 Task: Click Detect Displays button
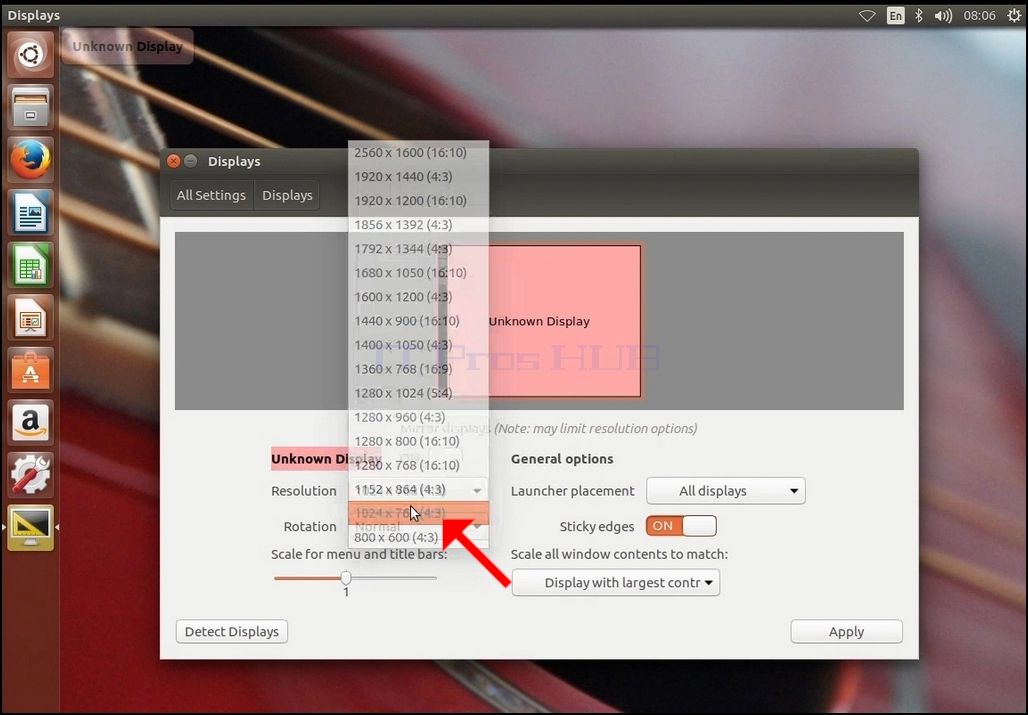[x=231, y=632]
